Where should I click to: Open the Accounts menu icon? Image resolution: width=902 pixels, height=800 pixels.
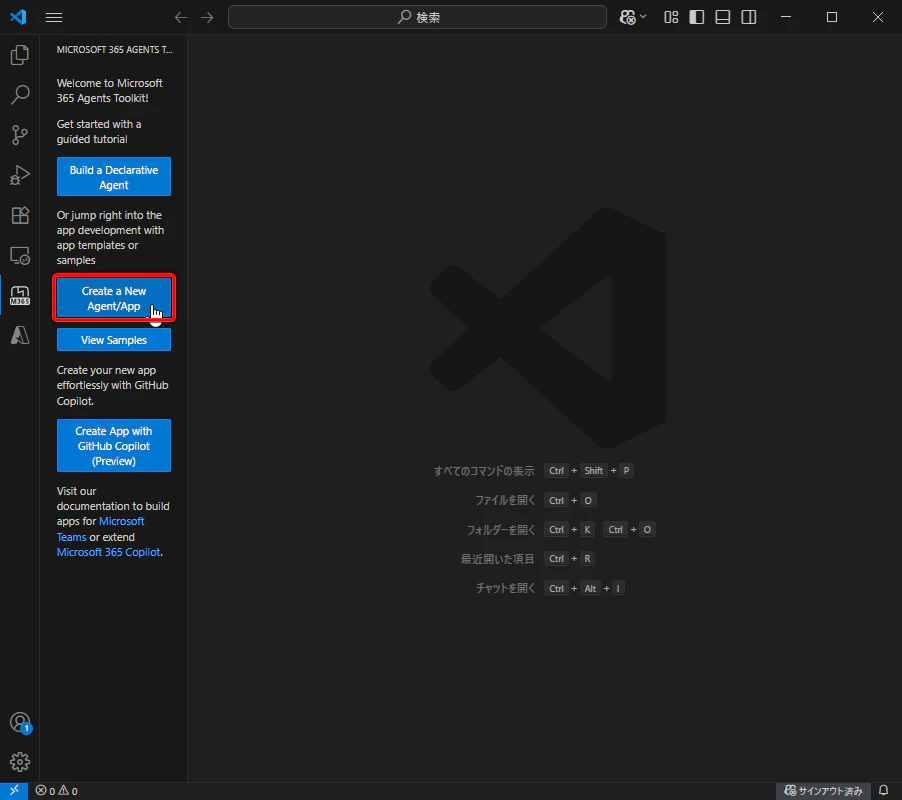pos(20,722)
